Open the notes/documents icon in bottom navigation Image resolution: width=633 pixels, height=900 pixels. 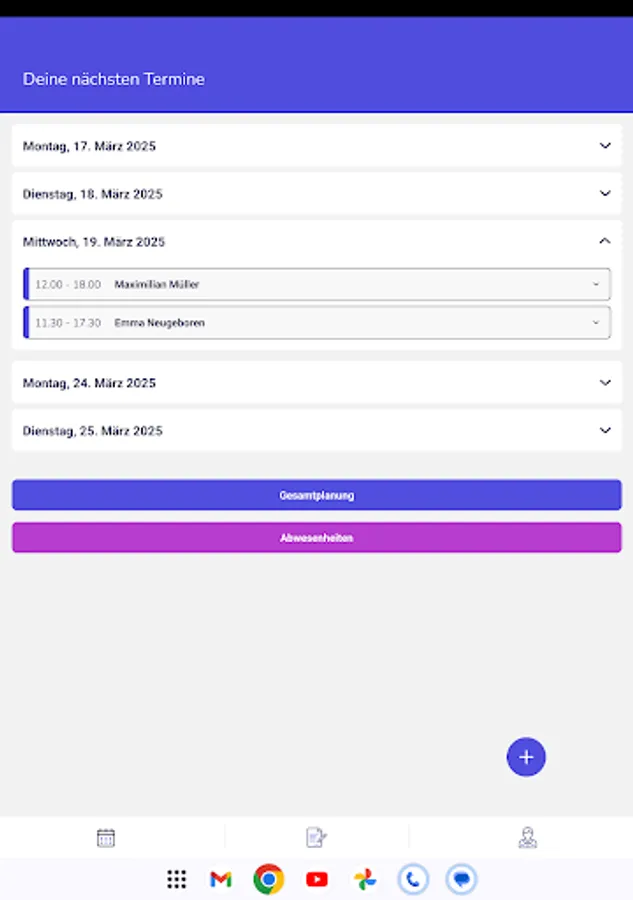[316, 837]
